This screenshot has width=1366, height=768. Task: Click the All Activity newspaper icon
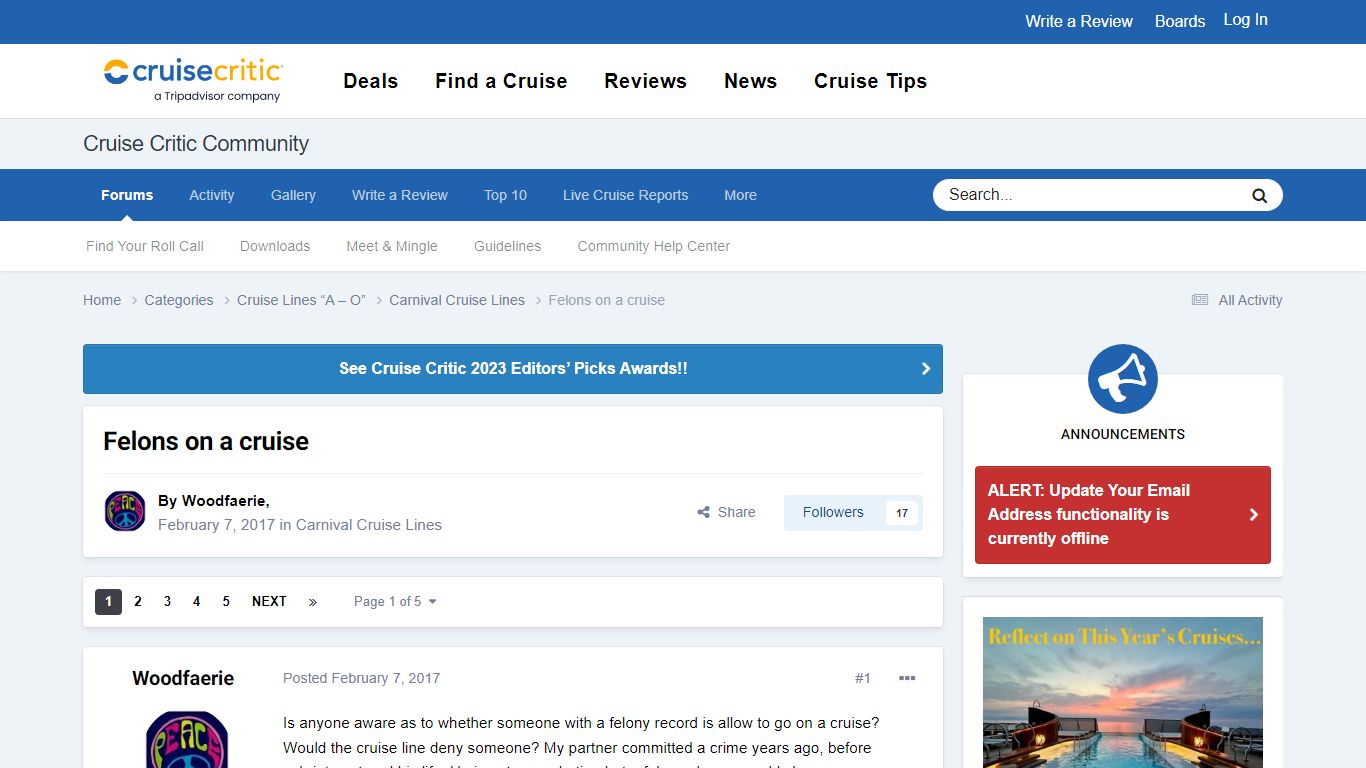(x=1200, y=300)
